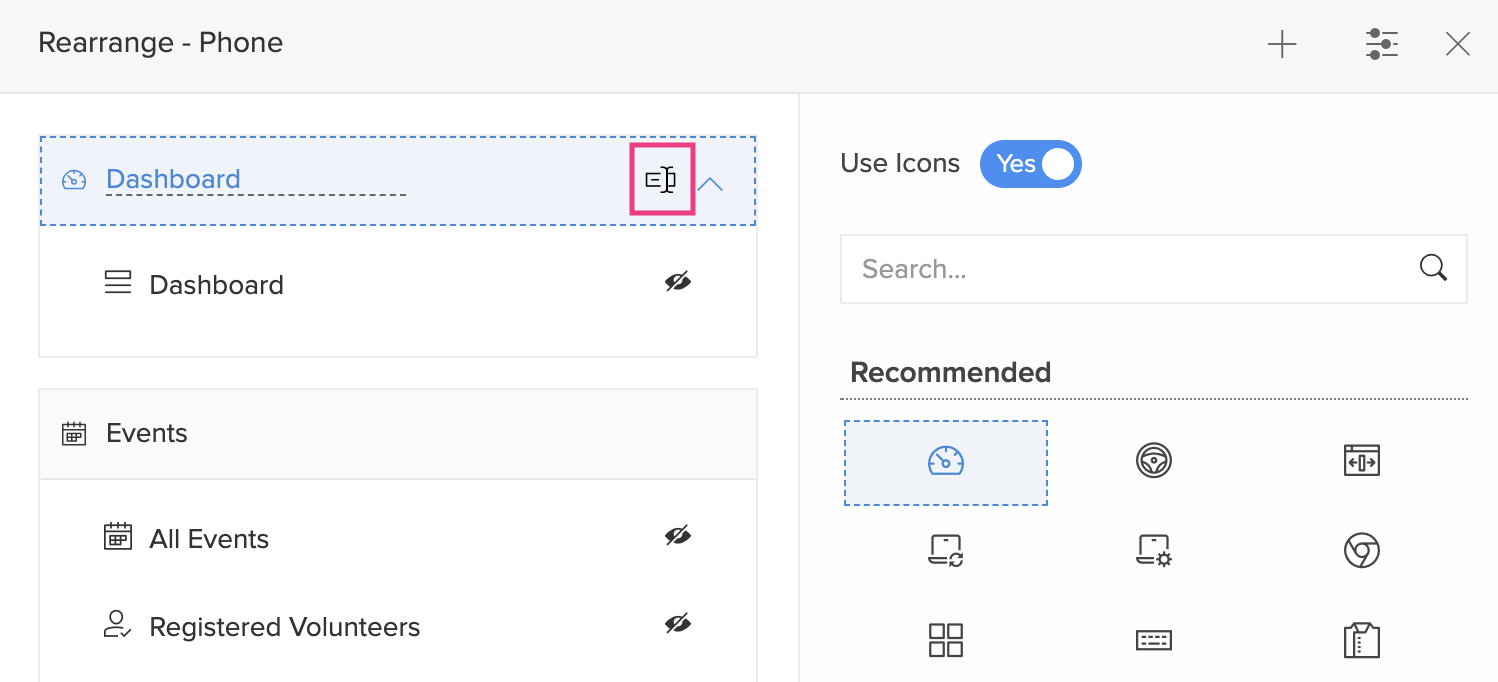Select the laptop settings gear icon
The width and height of the screenshot is (1498, 682).
coord(1154,551)
